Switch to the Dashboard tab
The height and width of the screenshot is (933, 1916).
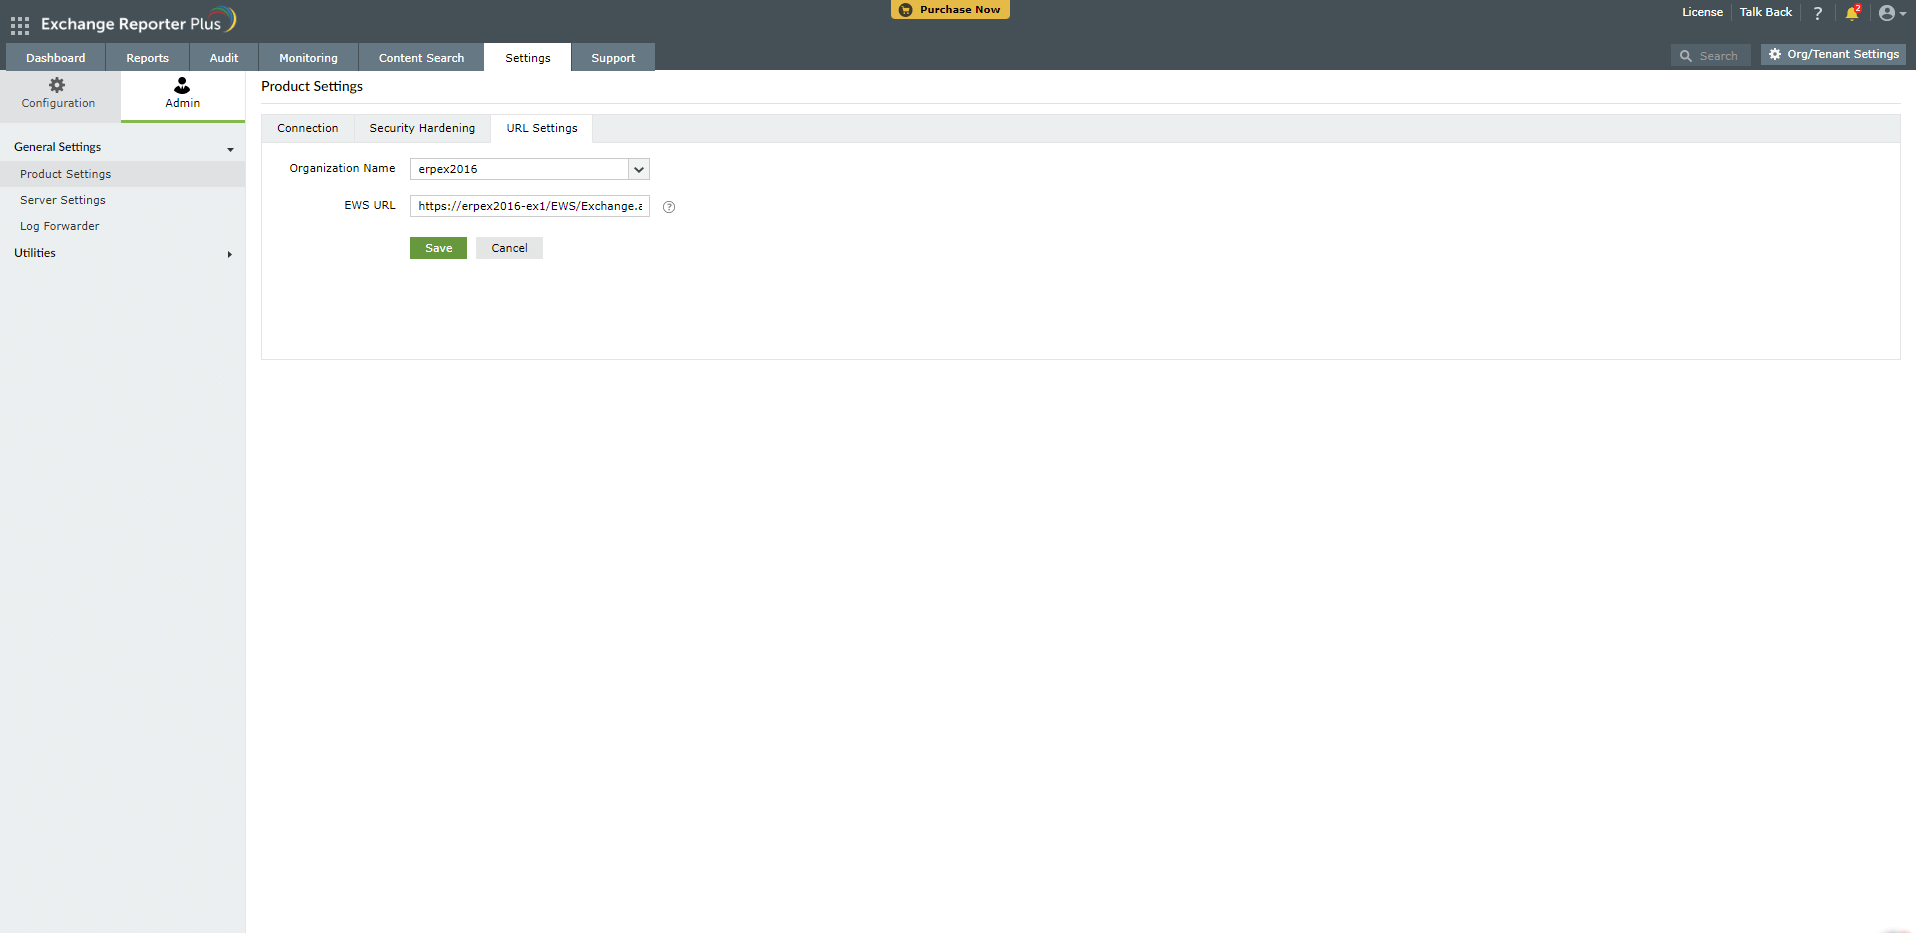tap(56, 58)
